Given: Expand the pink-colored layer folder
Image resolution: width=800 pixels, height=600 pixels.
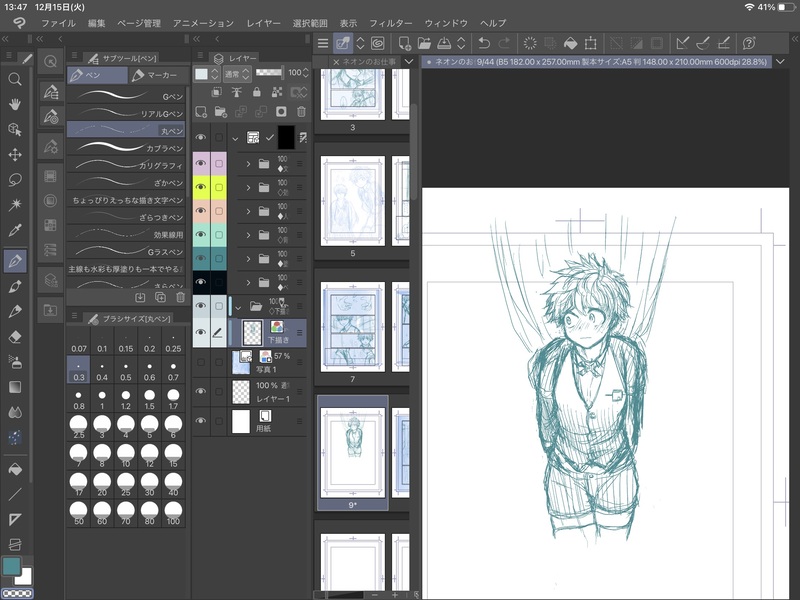Looking at the screenshot, I should [x=247, y=162].
